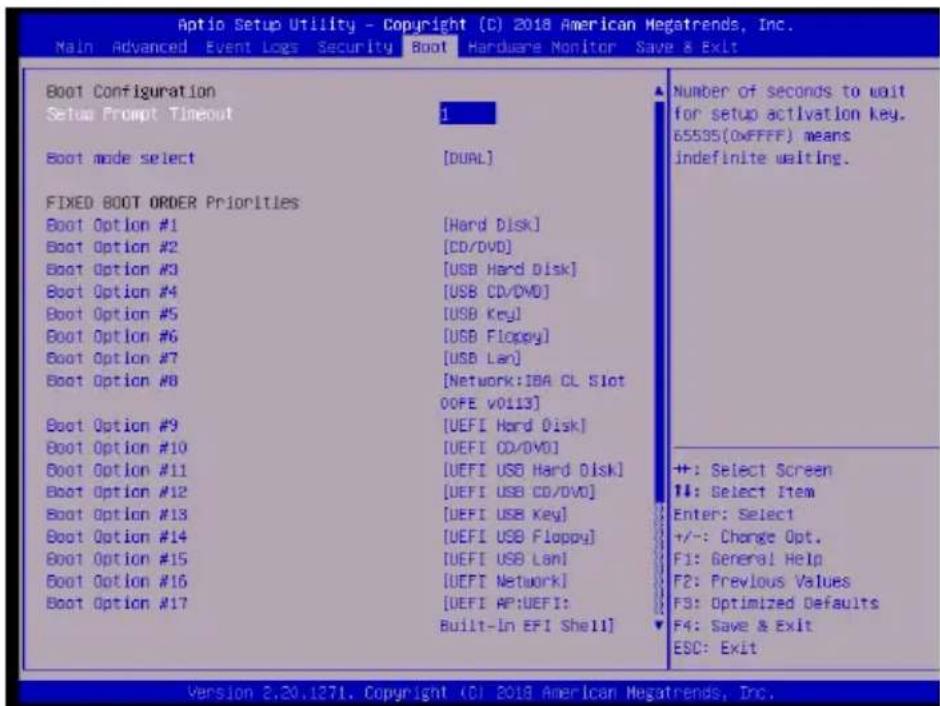Viewport: 940px width, 706px height.
Task: Select the Setup Prompt Timeout label
Action: point(139,113)
